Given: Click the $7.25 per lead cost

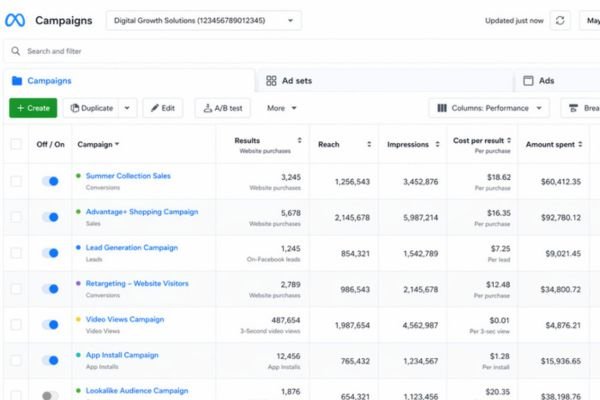Looking at the screenshot, I should coord(501,248).
